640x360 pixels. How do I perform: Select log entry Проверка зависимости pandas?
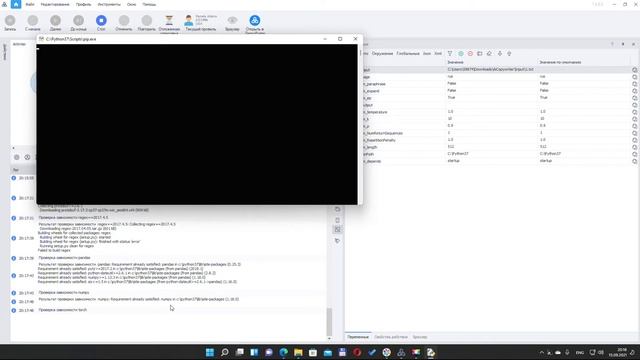coord(64,258)
